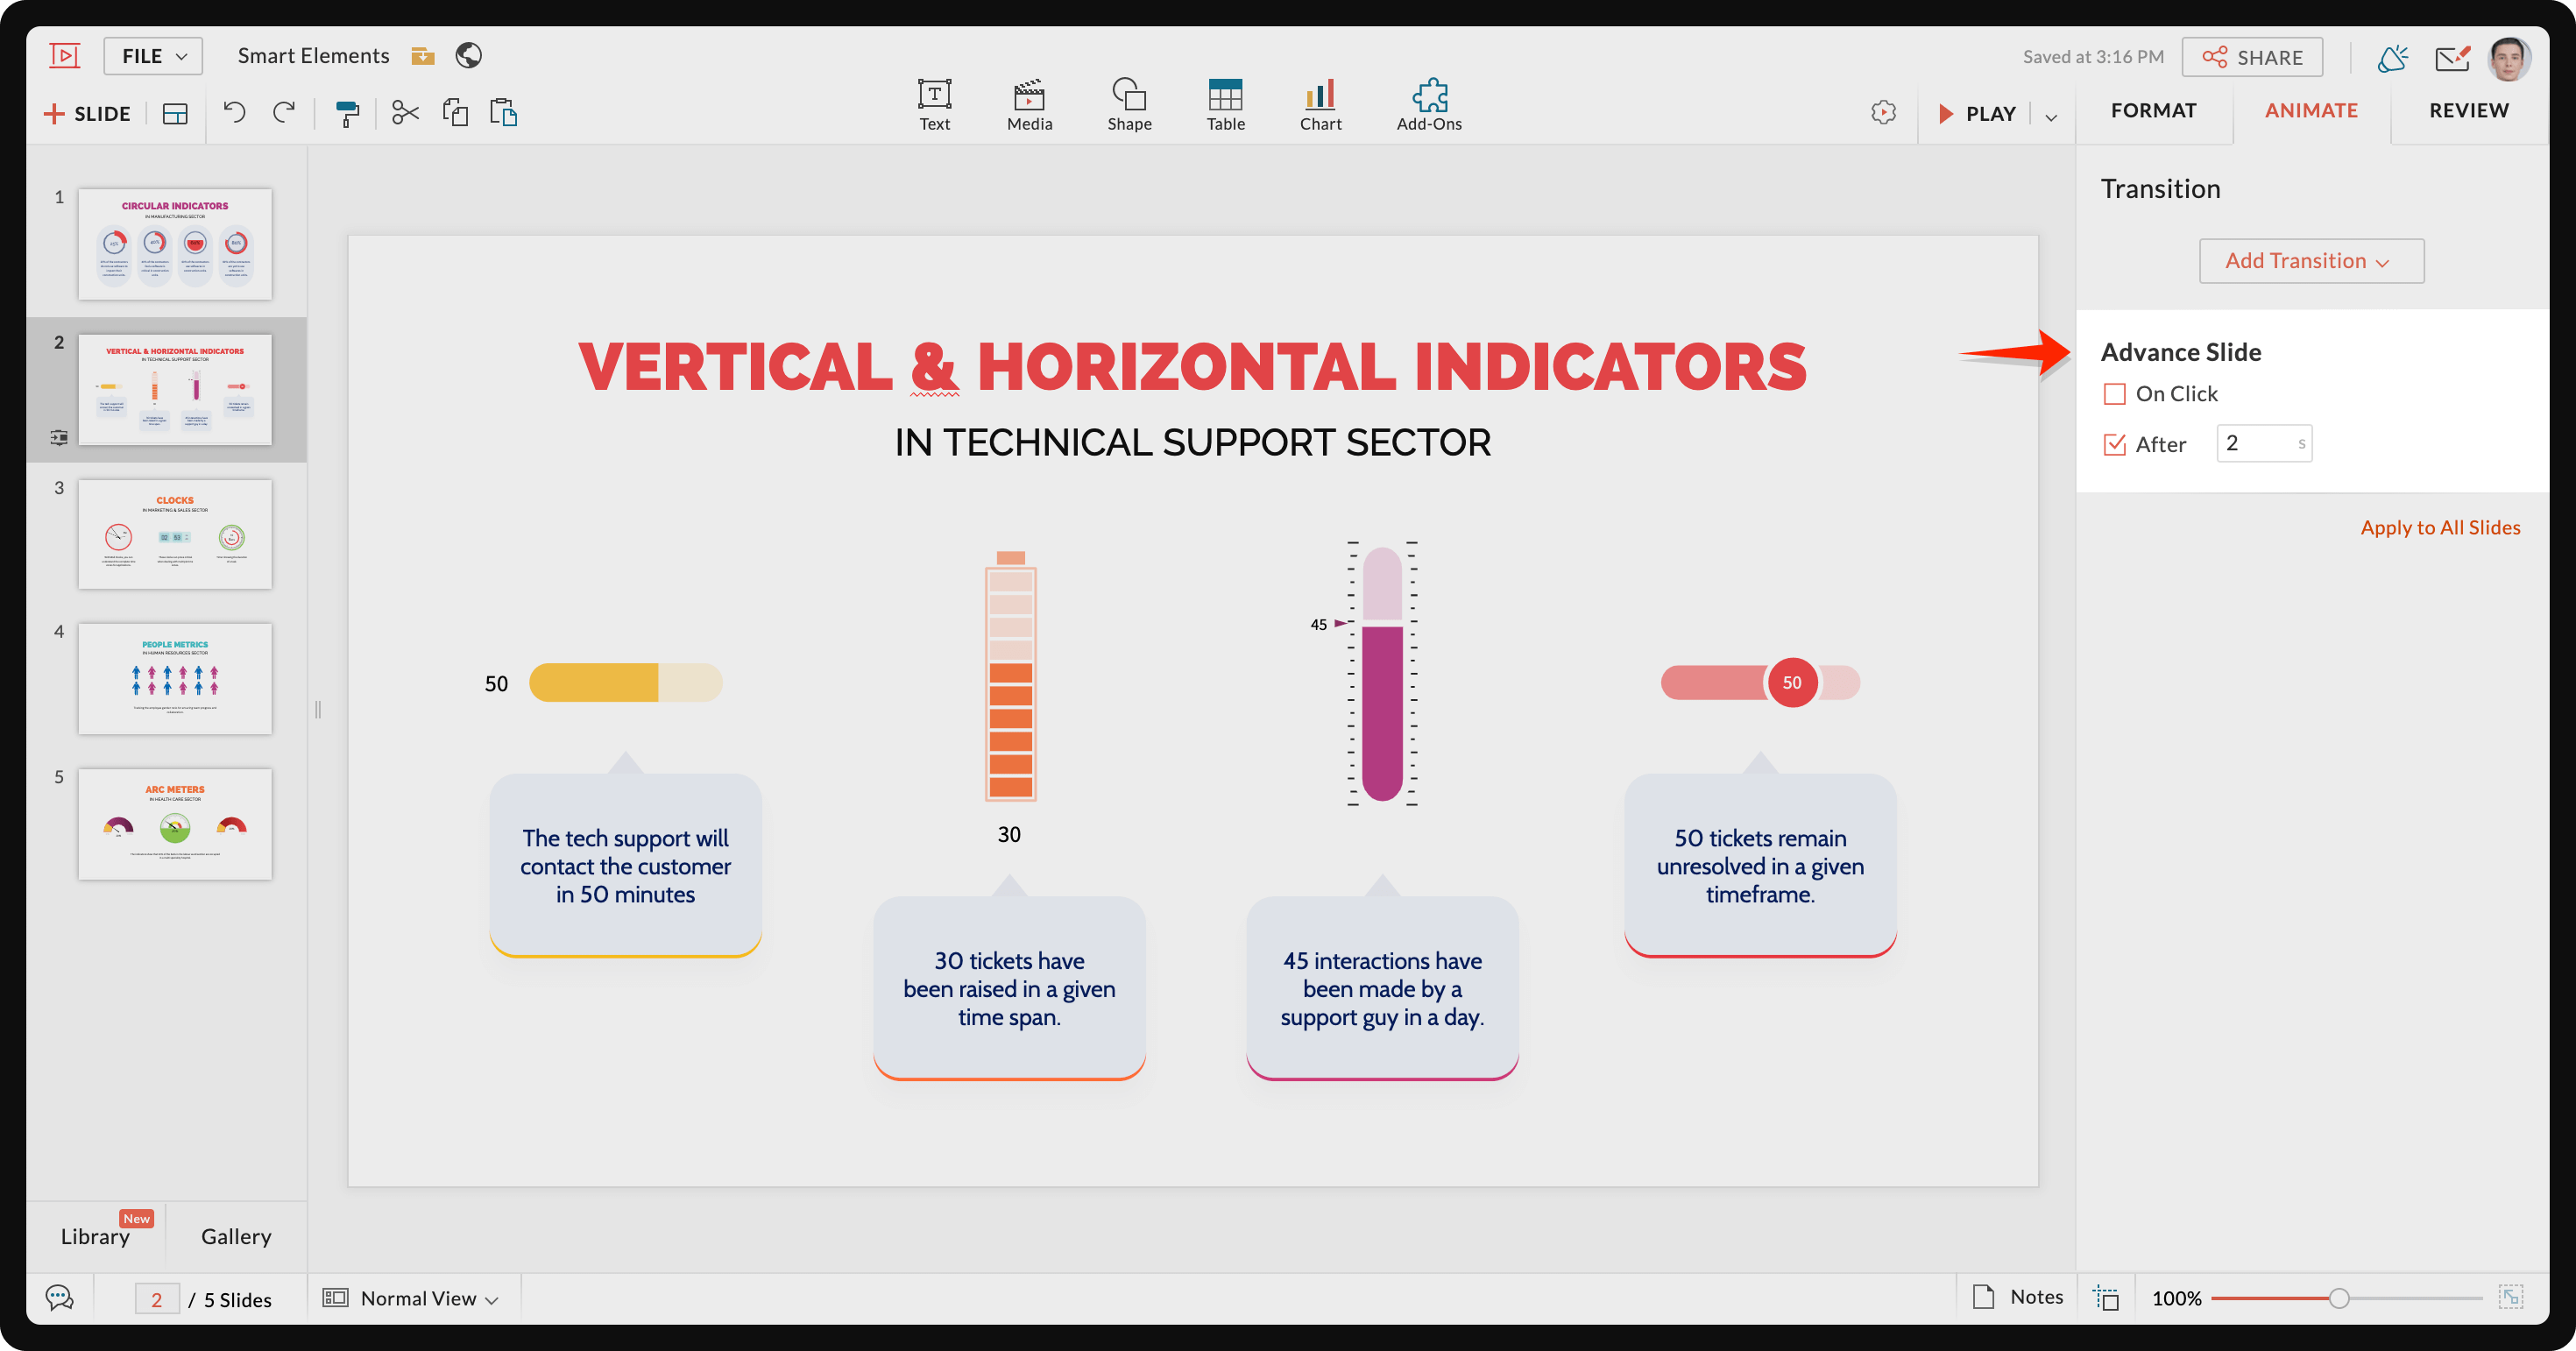The image size is (2576, 1351).
Task: Switch to the REVIEW tab
Action: point(2468,110)
